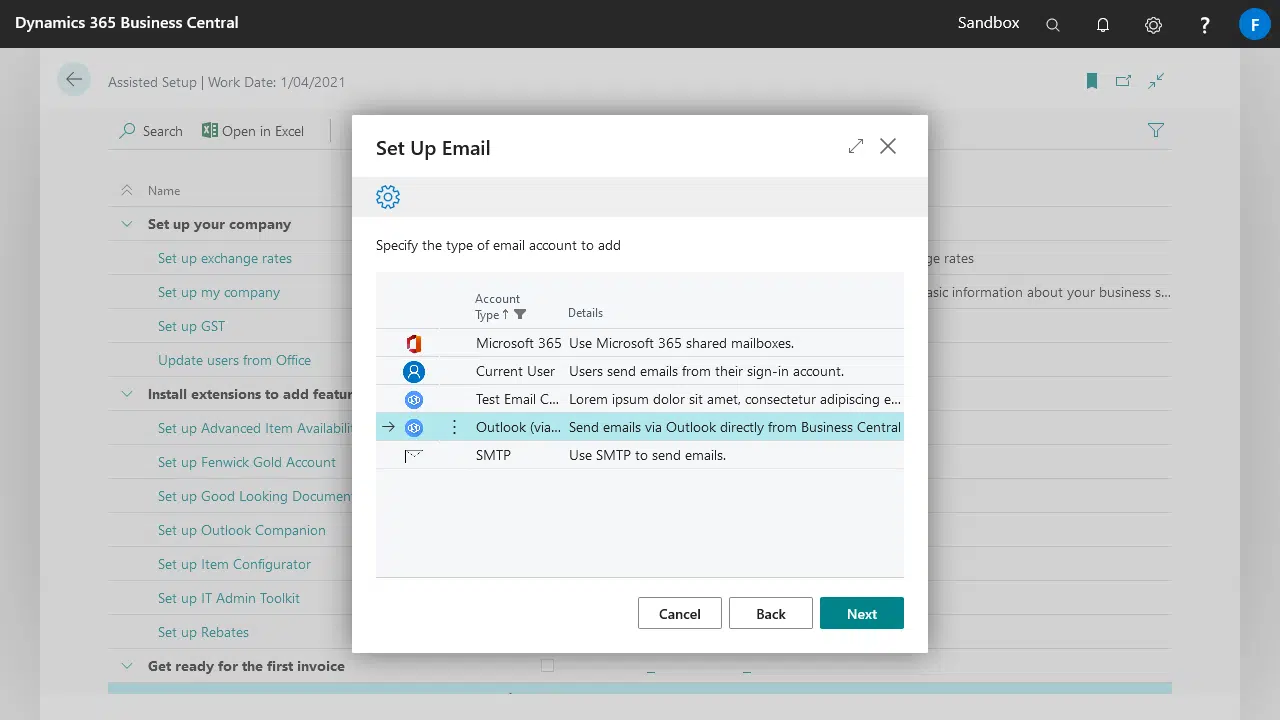
Task: Click the Microsoft 365 Office icon
Action: pos(414,343)
